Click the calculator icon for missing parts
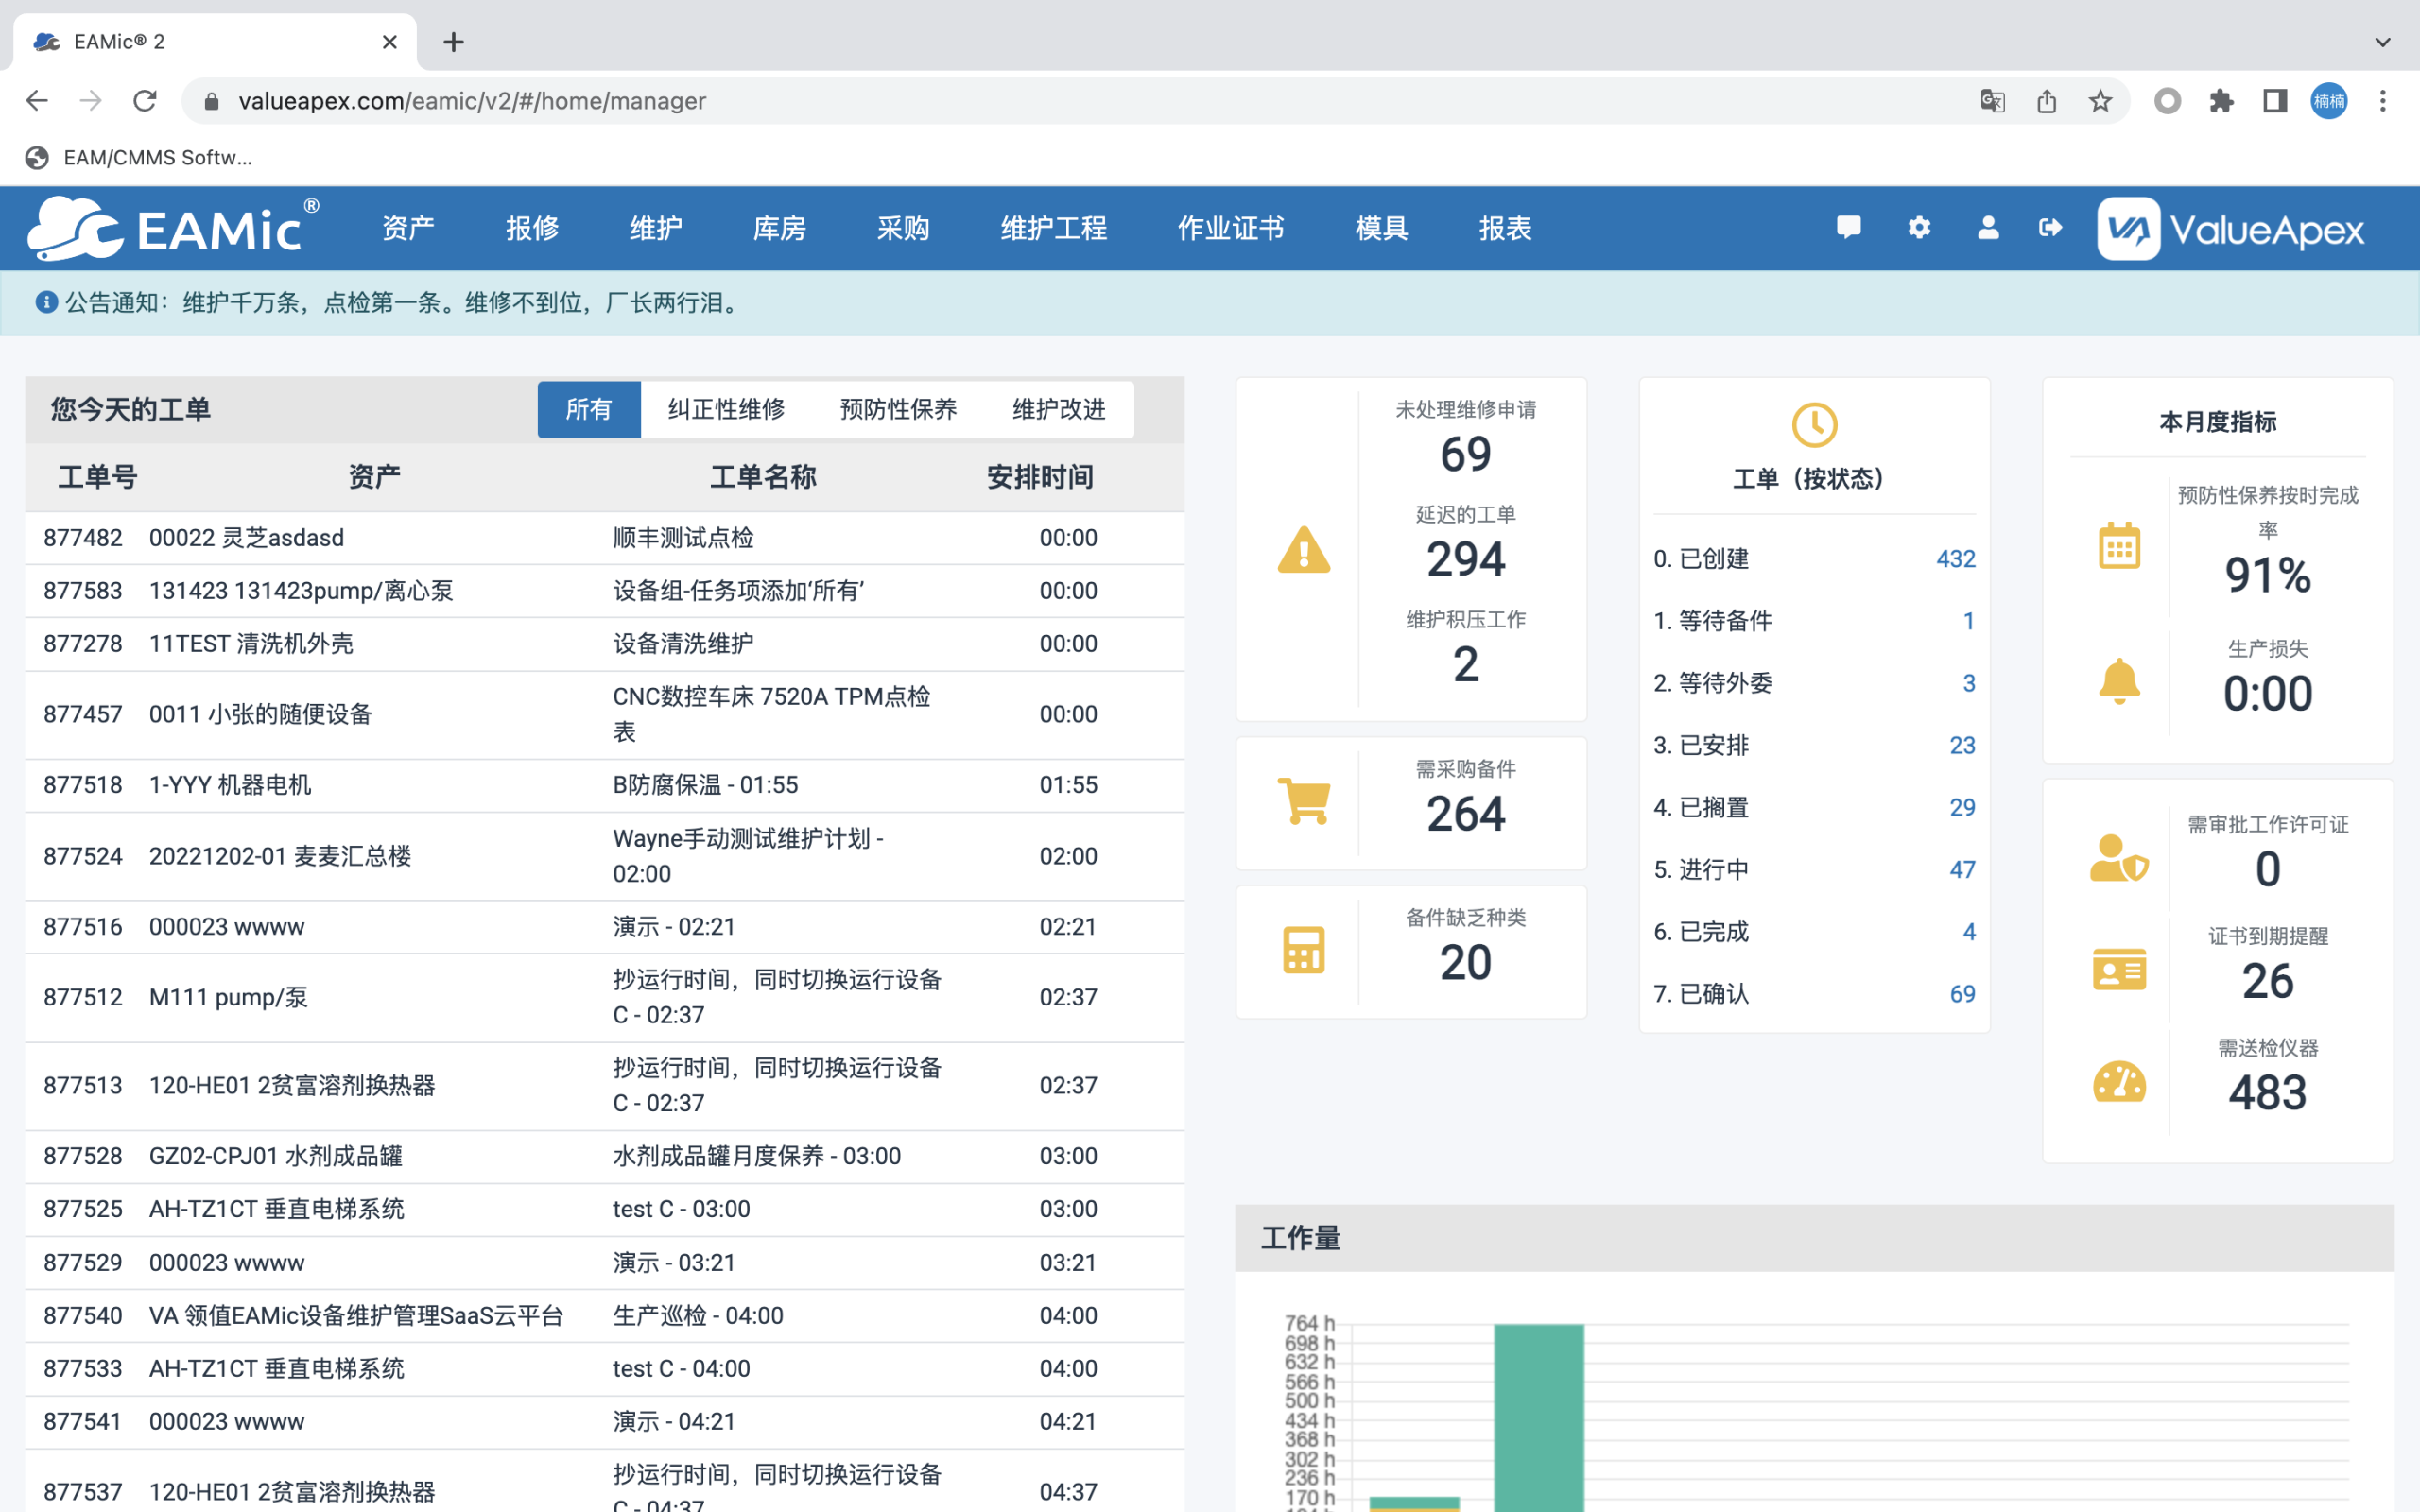The image size is (2420, 1512). point(1304,950)
